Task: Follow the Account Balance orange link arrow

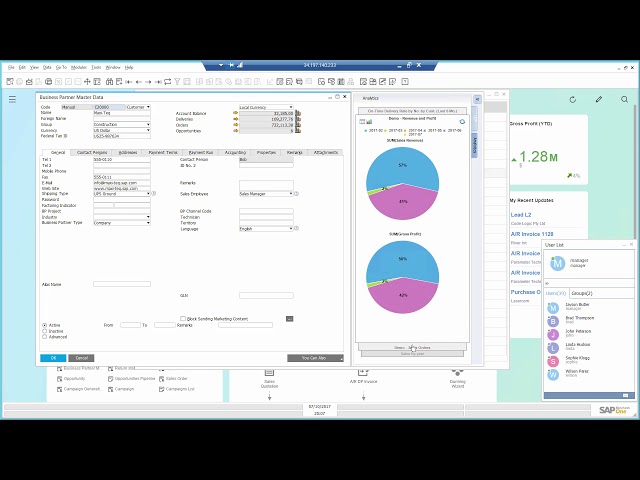Action: [236, 113]
